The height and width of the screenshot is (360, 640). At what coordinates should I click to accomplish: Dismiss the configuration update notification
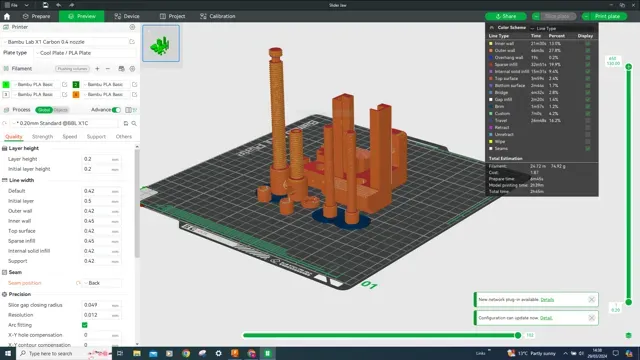tap(591, 318)
